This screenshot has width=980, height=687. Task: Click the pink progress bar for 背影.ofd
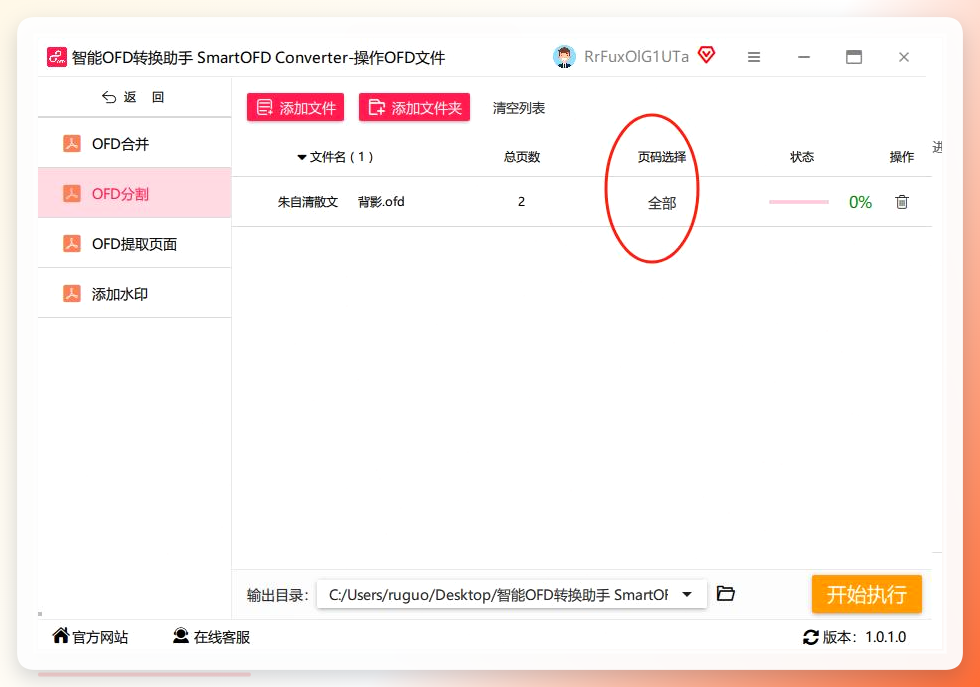(x=799, y=202)
